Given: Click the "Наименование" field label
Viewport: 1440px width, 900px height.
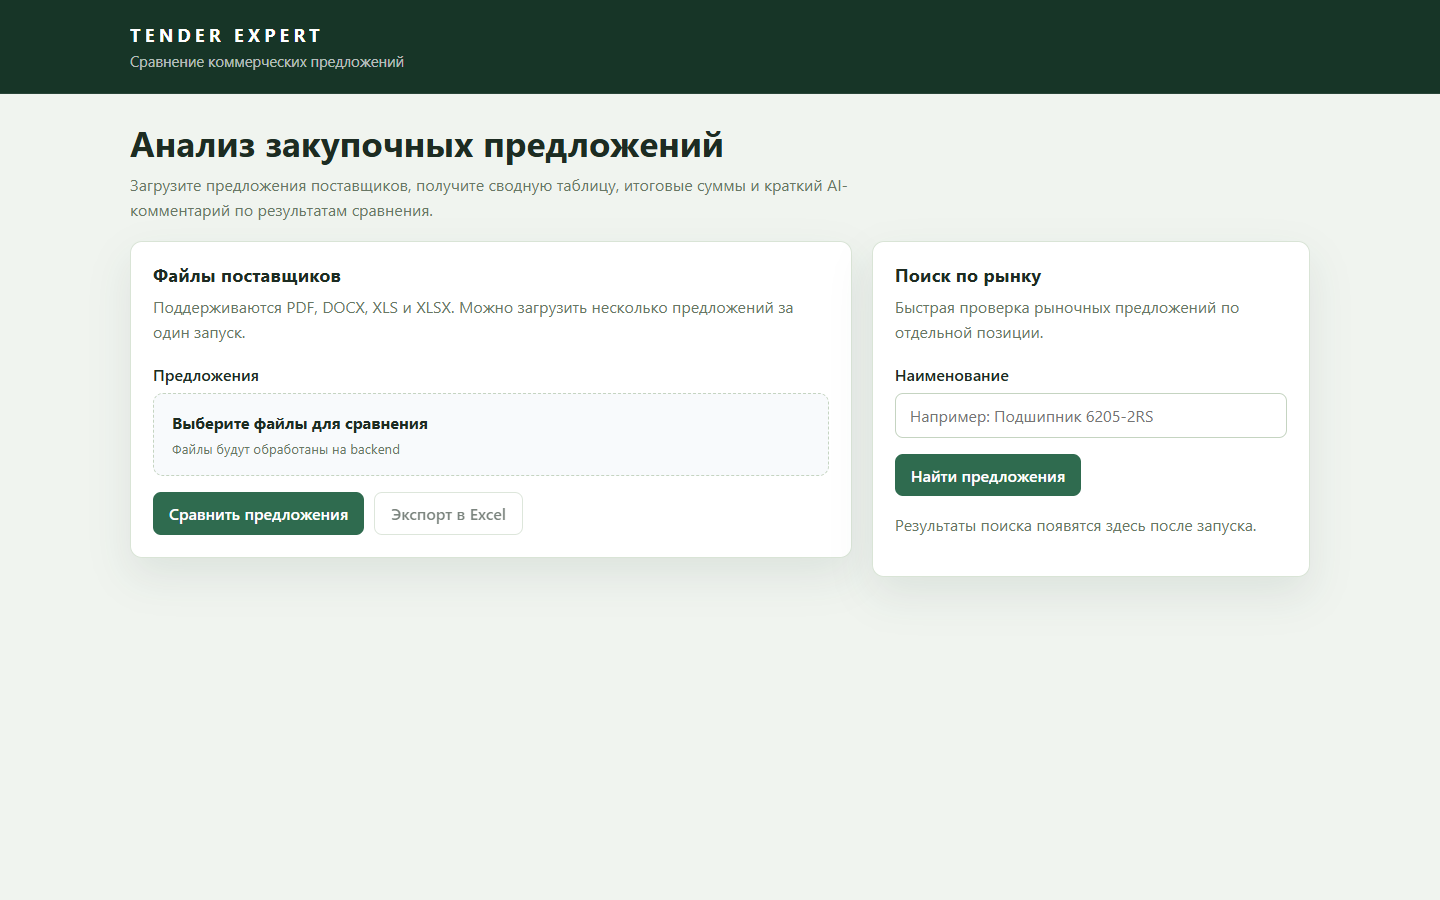Looking at the screenshot, I should click(x=952, y=376).
